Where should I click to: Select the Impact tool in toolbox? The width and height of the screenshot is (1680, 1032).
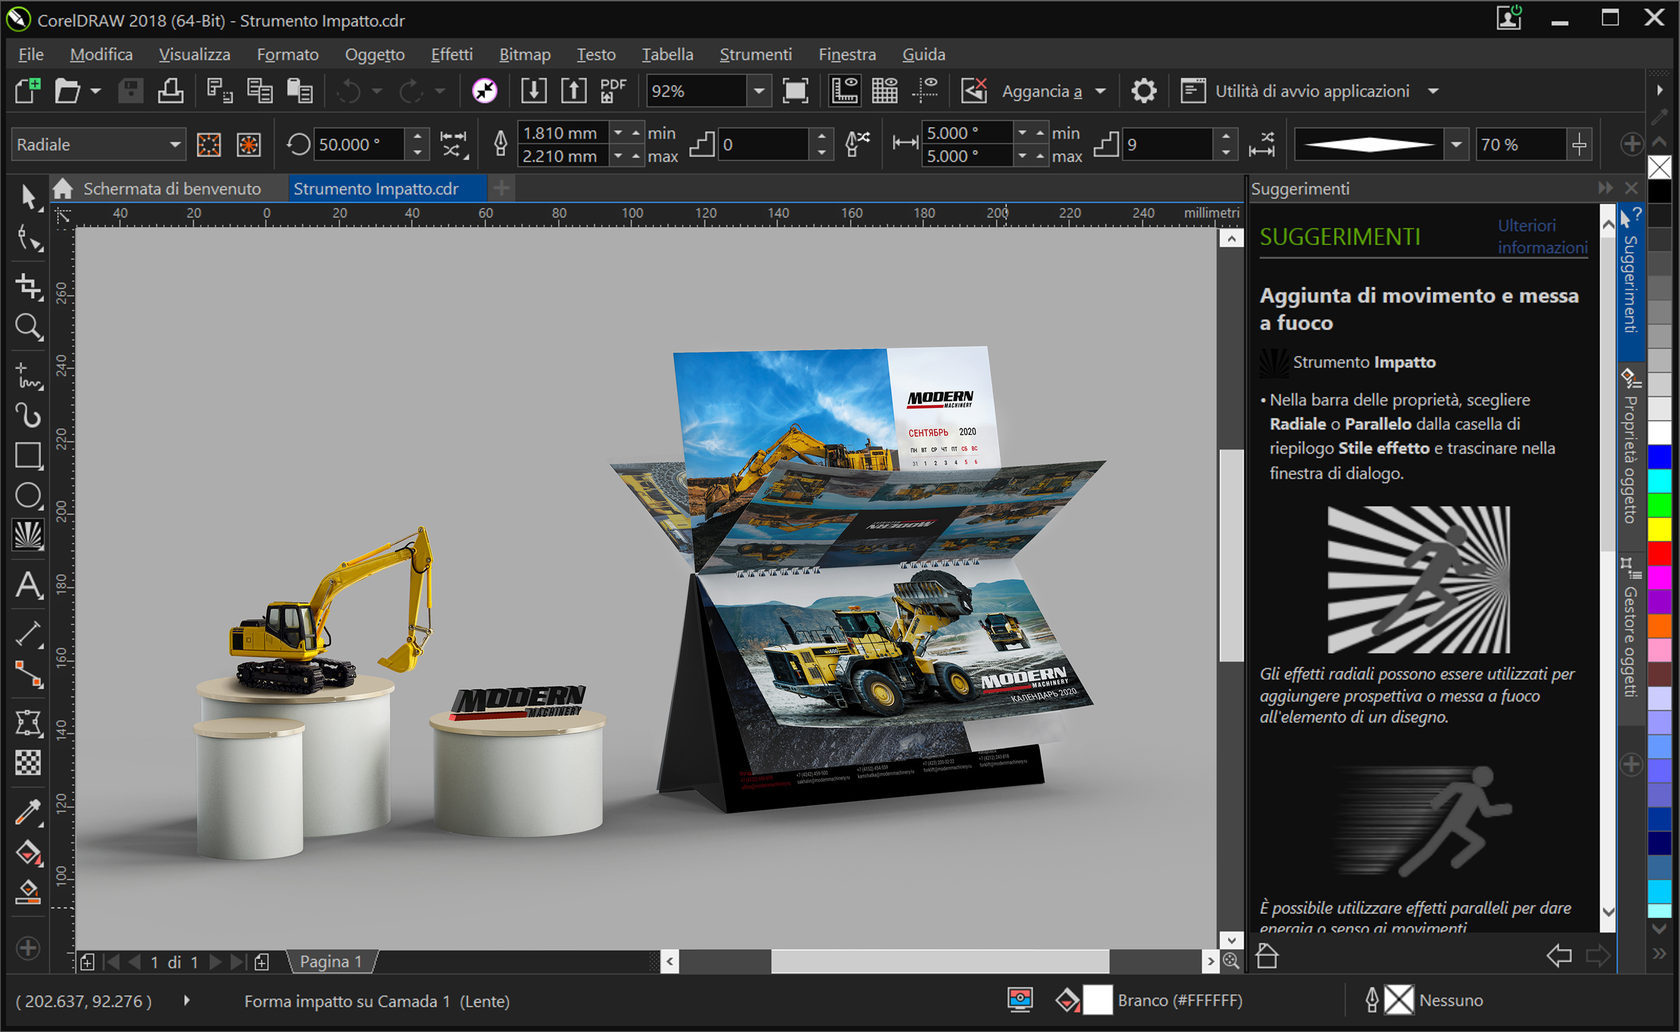coord(29,535)
